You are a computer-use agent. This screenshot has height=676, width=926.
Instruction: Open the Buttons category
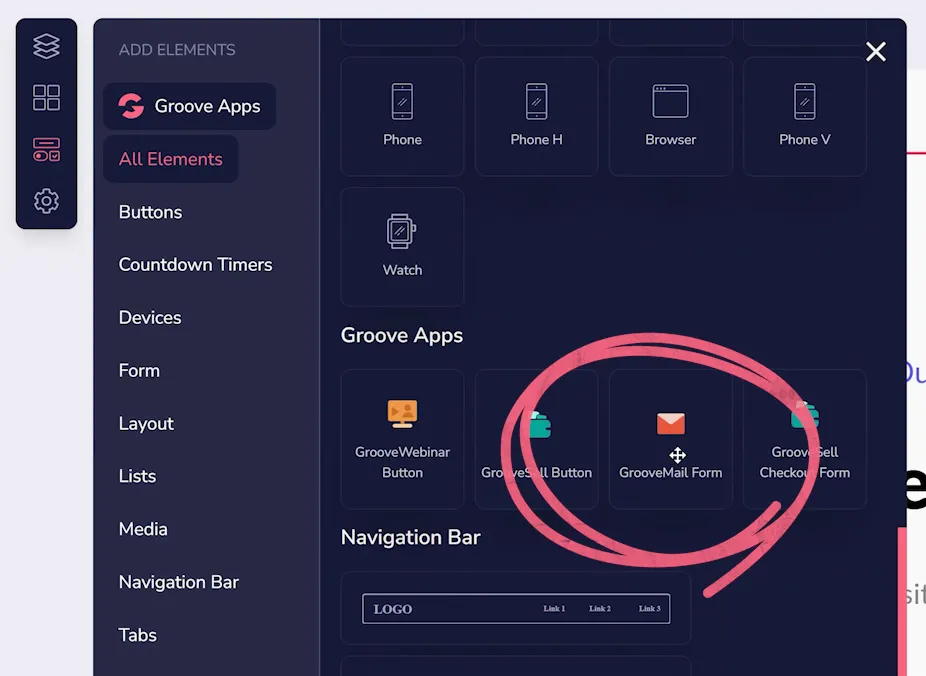click(150, 212)
